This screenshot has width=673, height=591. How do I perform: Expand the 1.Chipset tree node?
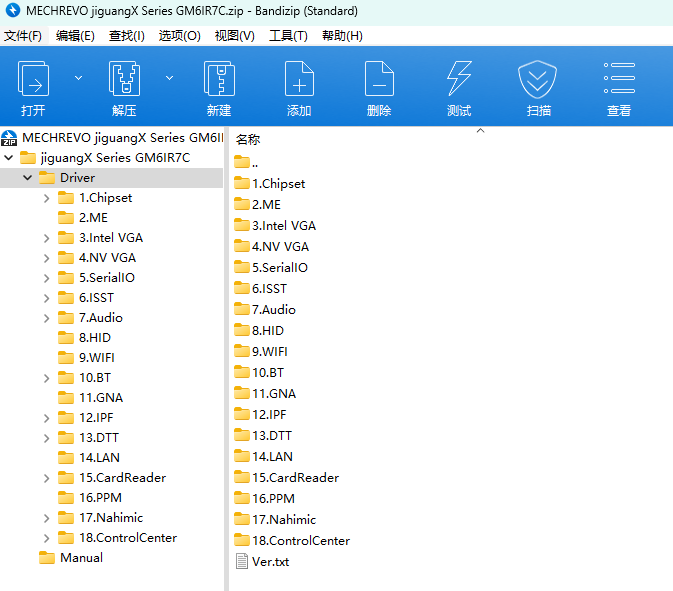[x=46, y=198]
